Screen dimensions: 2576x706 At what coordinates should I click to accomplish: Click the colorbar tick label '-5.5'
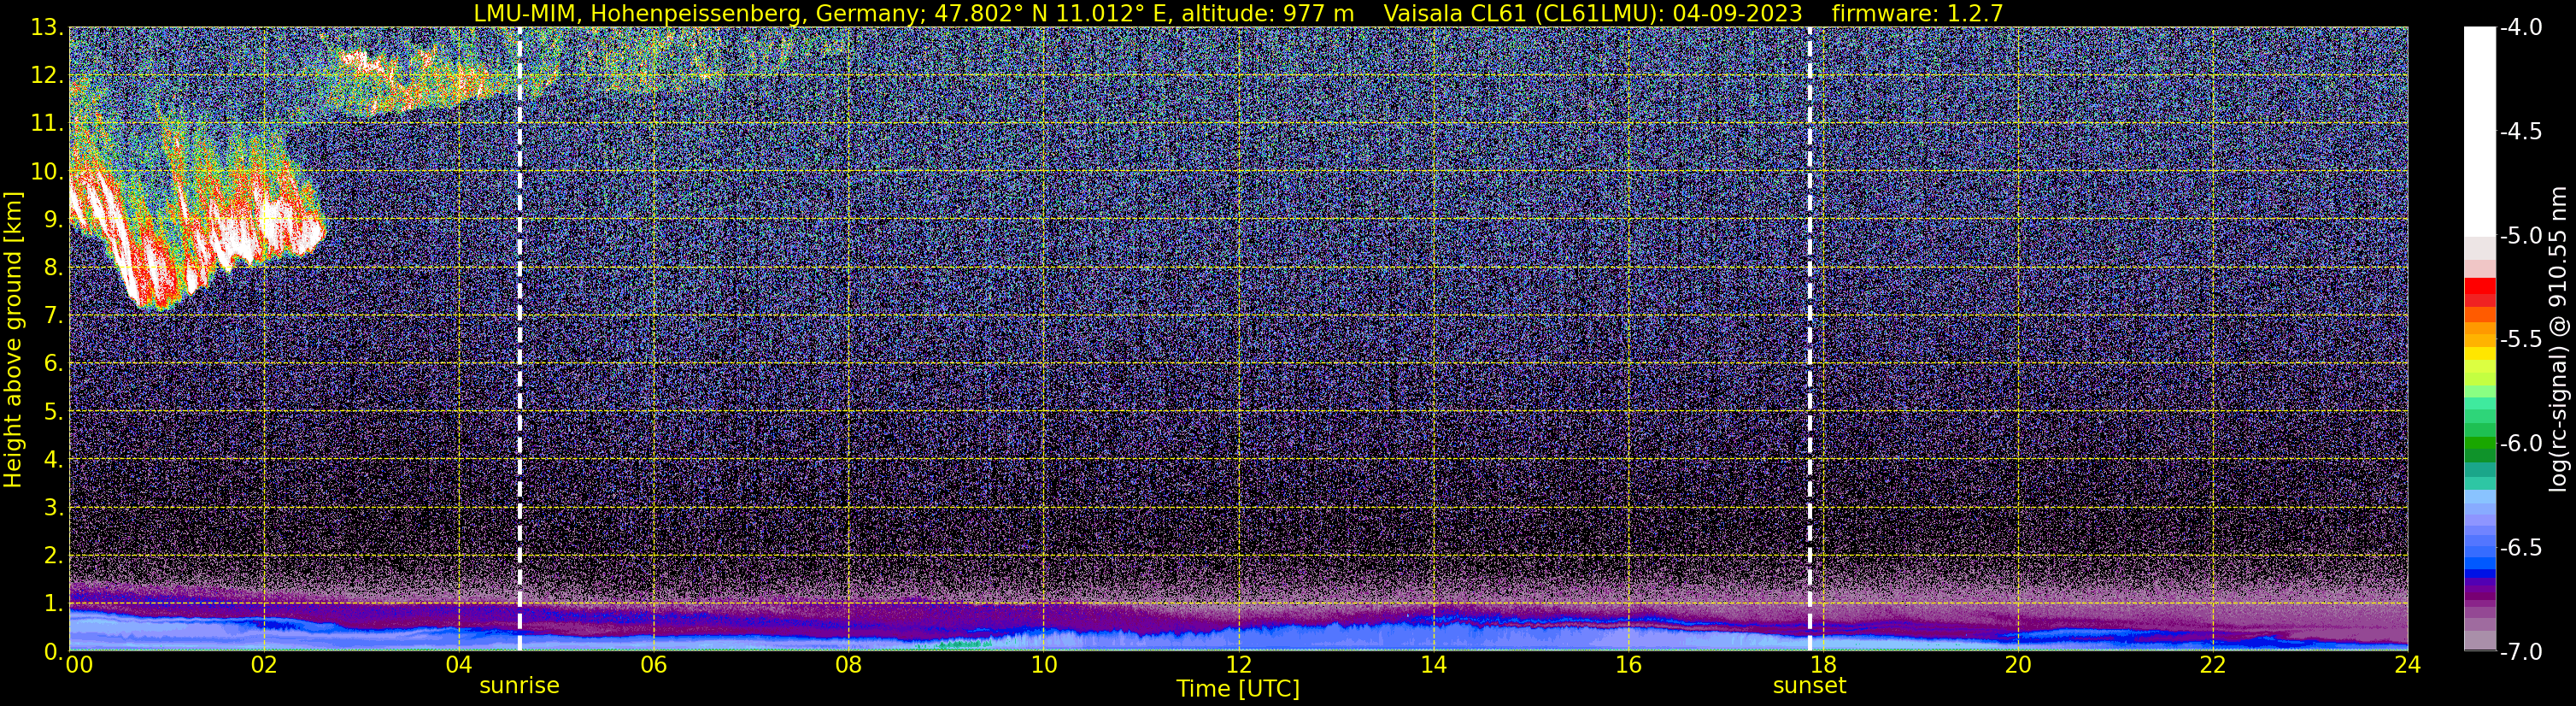[x=2520, y=340]
